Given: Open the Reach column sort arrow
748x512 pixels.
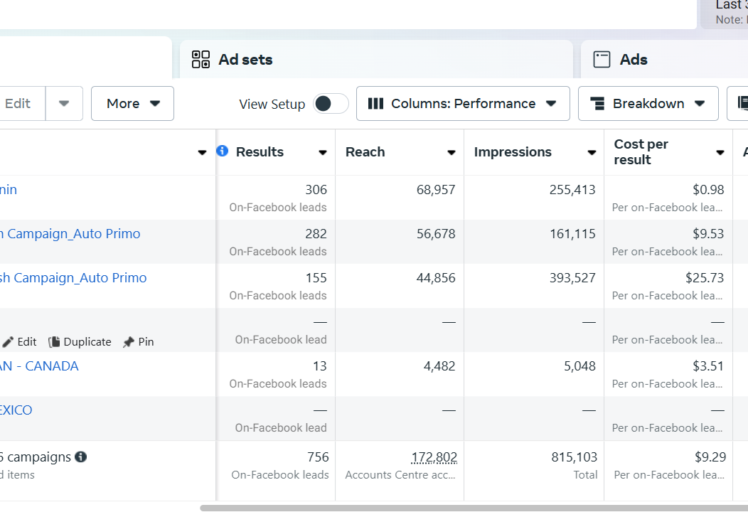Looking at the screenshot, I should tap(452, 153).
